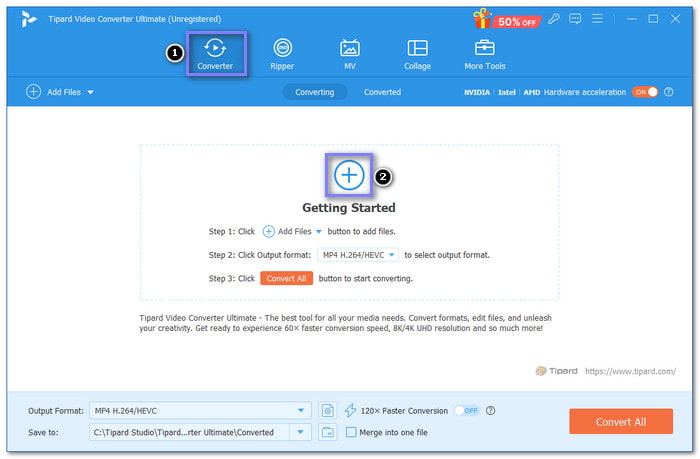This screenshot has height=459, width=700.
Task: Expand Add Files arrow in Step 1
Action: click(319, 232)
